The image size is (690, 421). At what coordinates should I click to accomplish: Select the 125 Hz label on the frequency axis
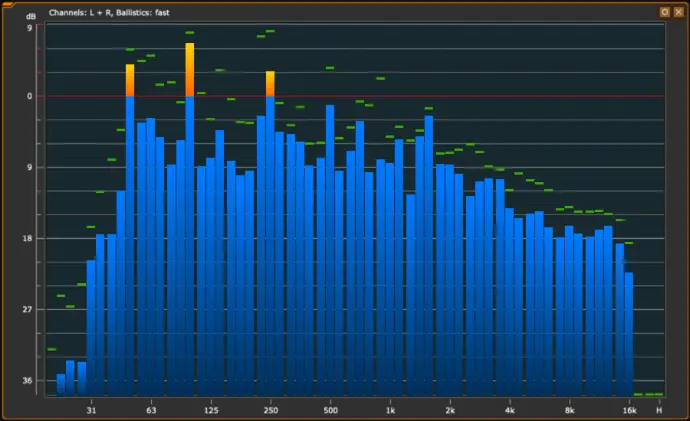click(x=211, y=410)
